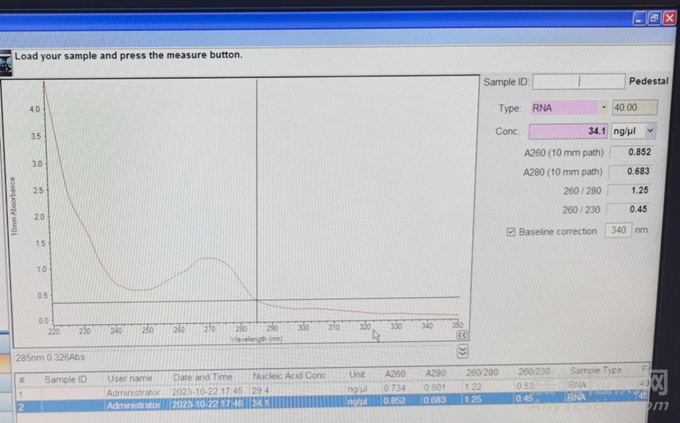Click the Sample ID input field
This screenshot has width=680, height=423.
578,82
